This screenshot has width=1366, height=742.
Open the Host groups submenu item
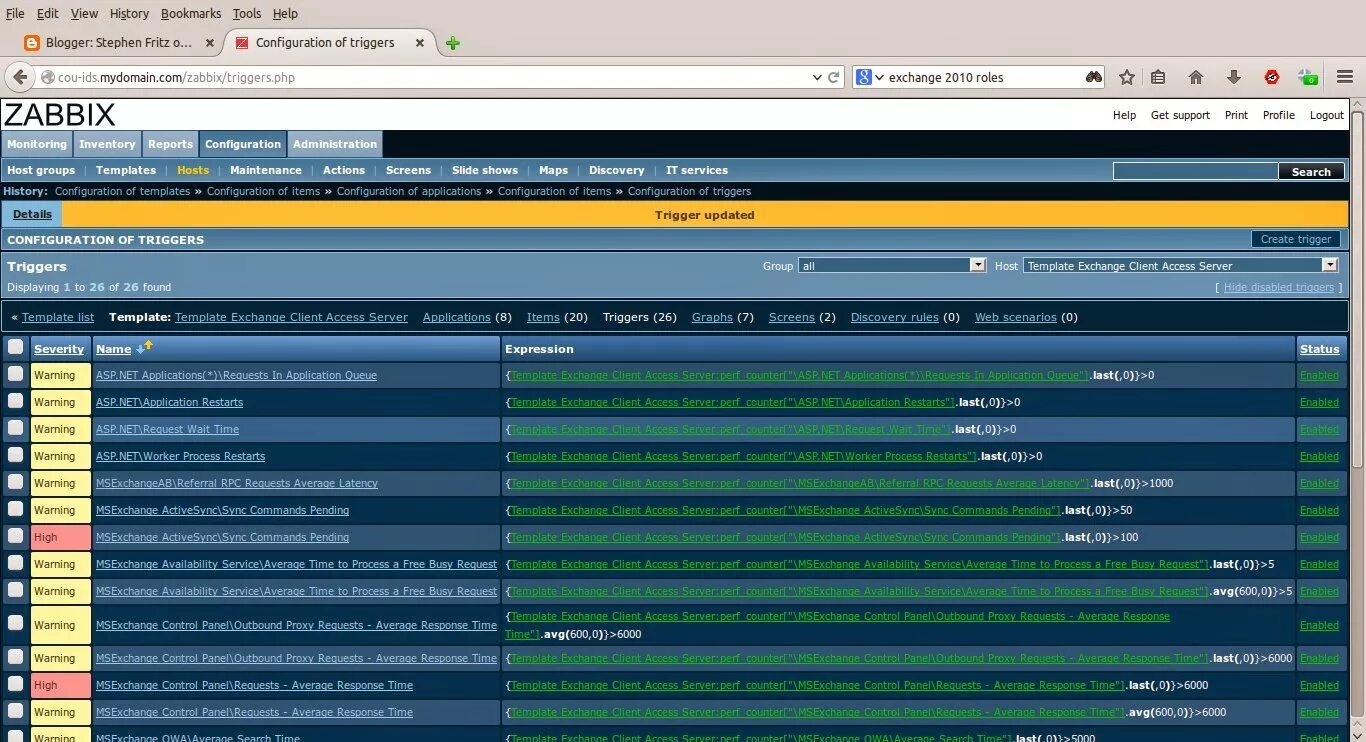coord(41,170)
